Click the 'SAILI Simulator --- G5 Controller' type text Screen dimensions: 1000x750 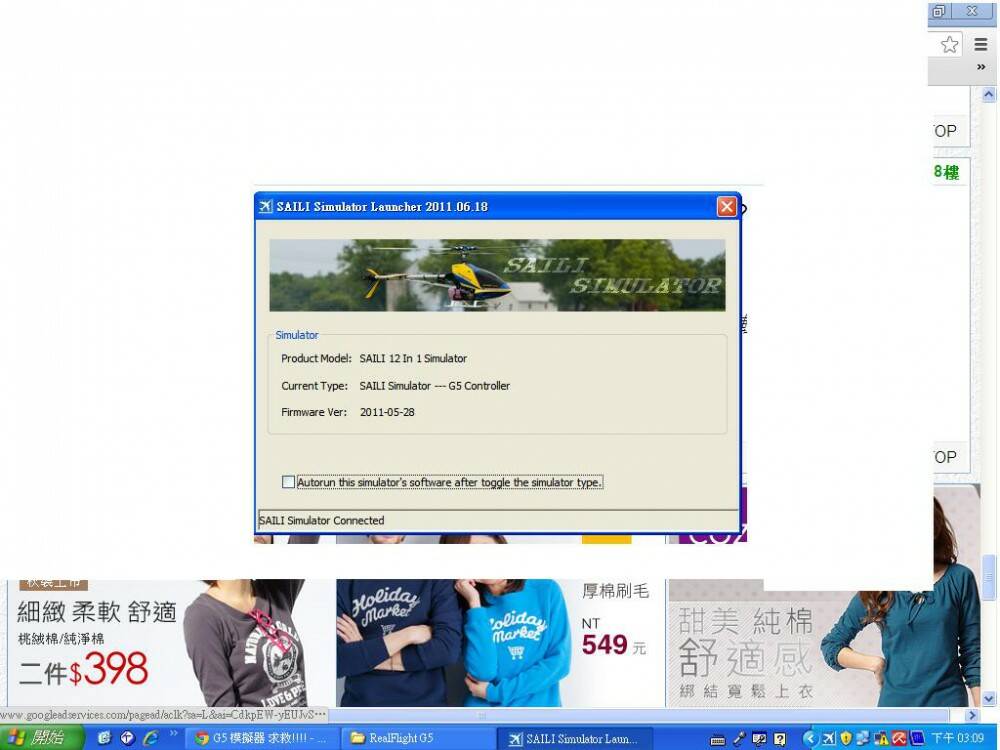tap(434, 386)
